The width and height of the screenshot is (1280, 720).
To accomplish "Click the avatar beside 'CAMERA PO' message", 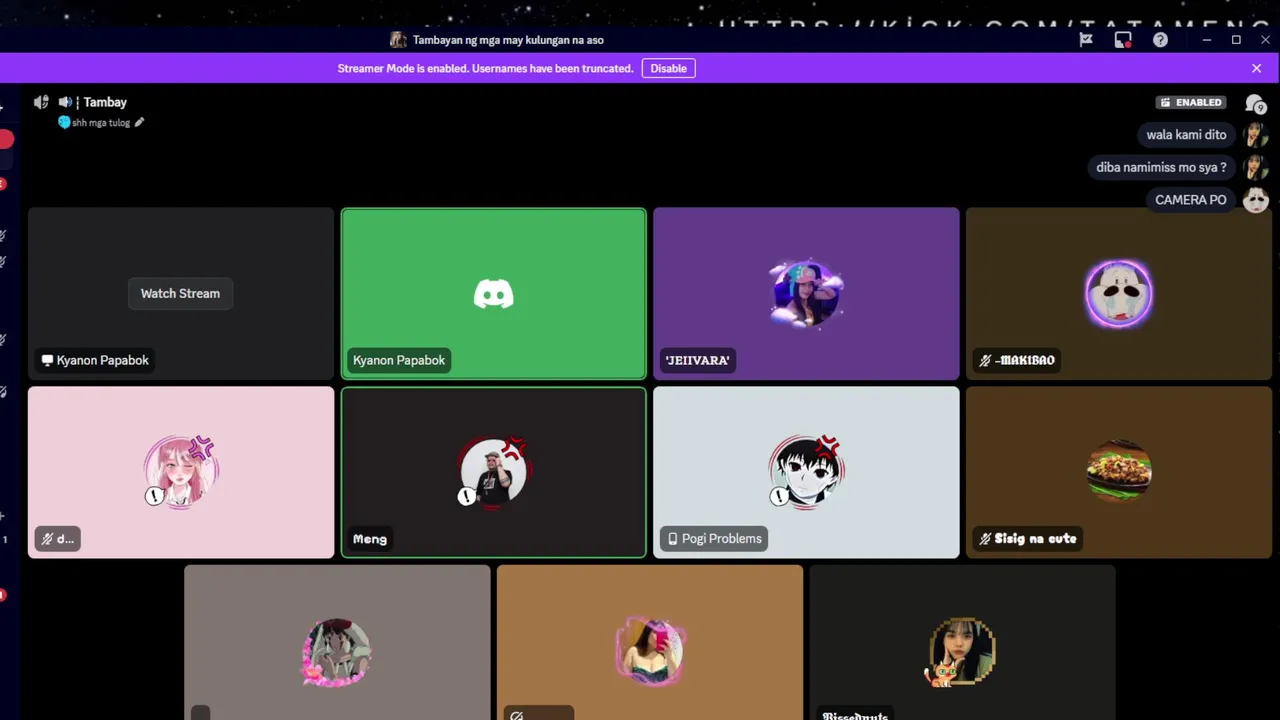I will point(1256,199).
